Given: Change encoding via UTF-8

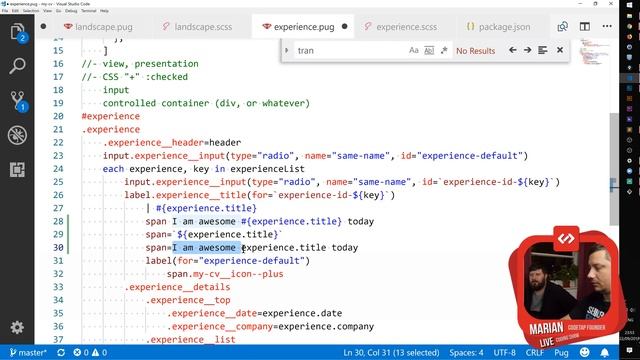Looking at the screenshot, I should coord(504,352).
